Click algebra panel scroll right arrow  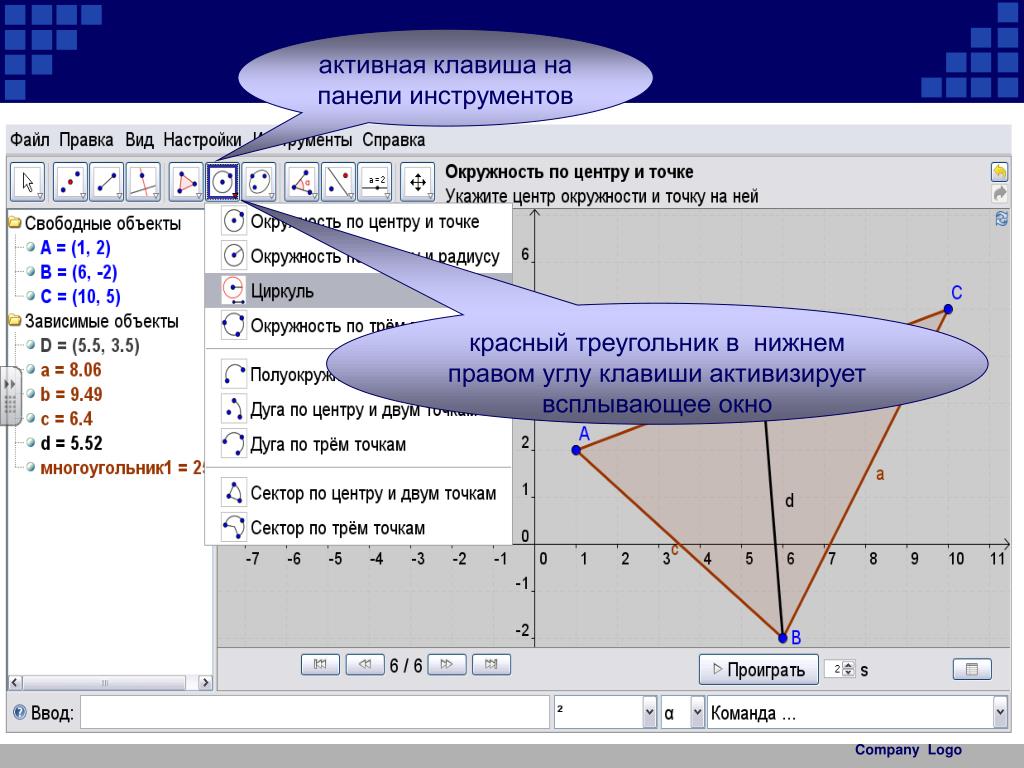[x=205, y=683]
